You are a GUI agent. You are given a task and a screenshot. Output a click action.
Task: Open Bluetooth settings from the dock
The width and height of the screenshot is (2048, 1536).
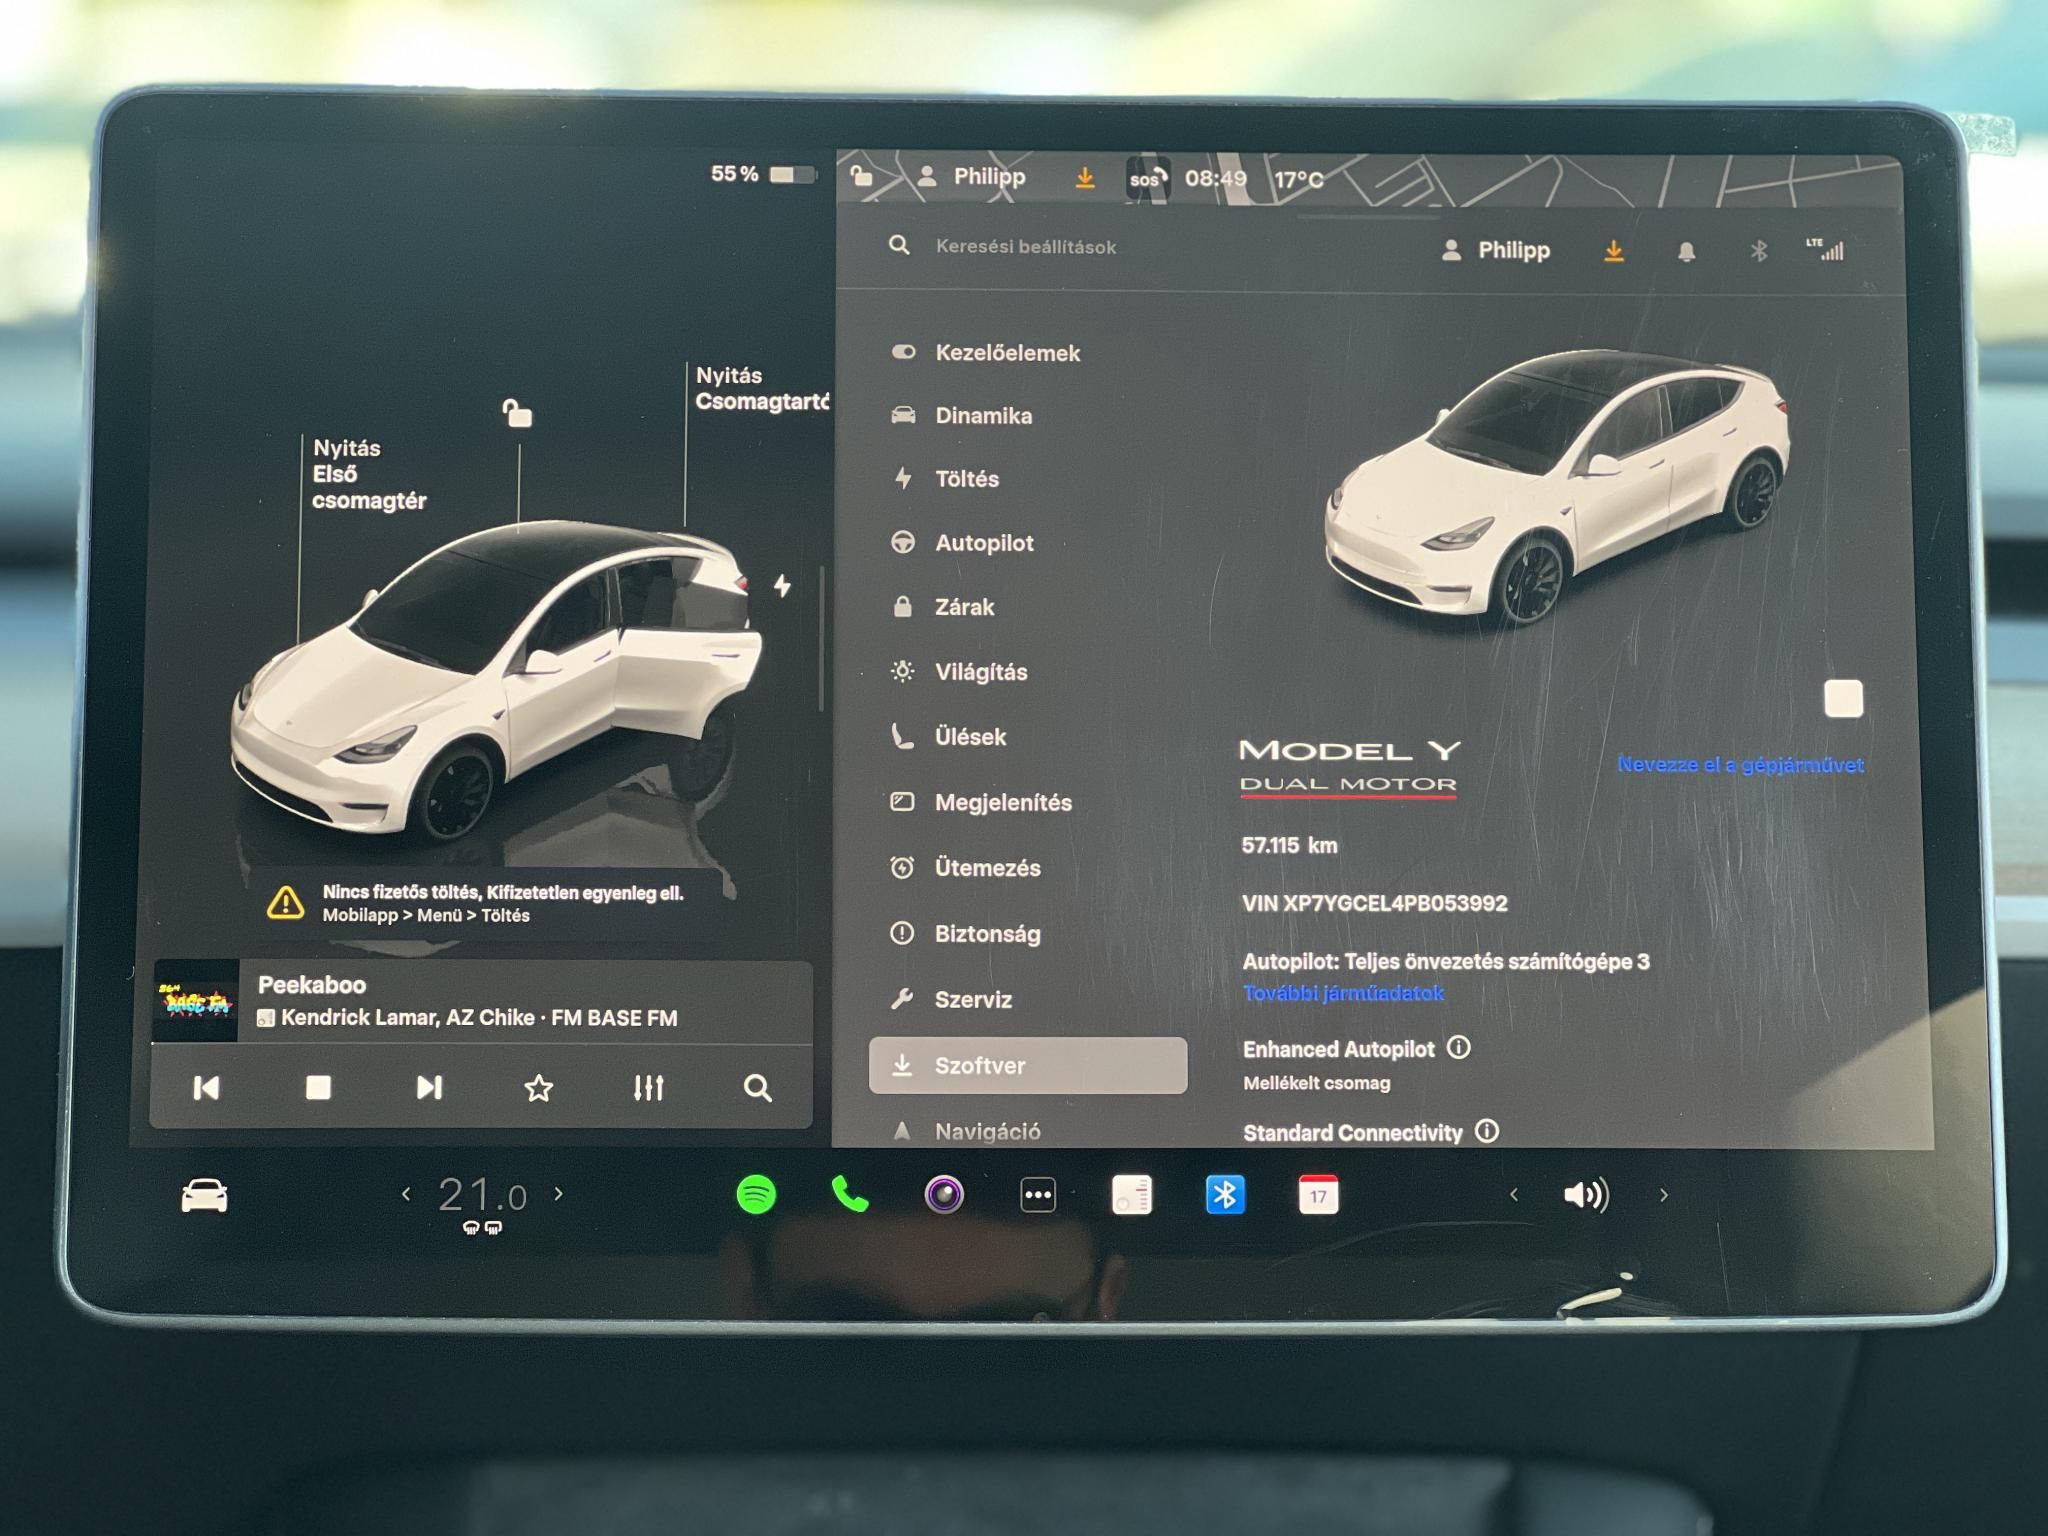pos(1225,1192)
